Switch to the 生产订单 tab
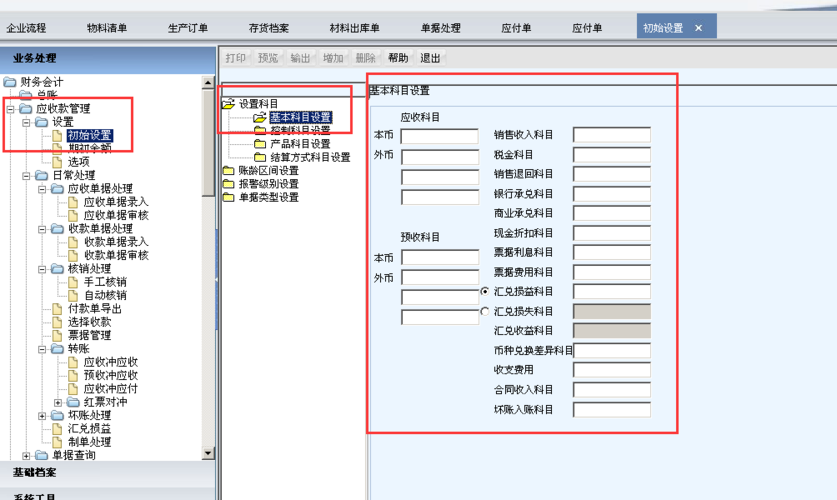 pyautogui.click(x=187, y=28)
